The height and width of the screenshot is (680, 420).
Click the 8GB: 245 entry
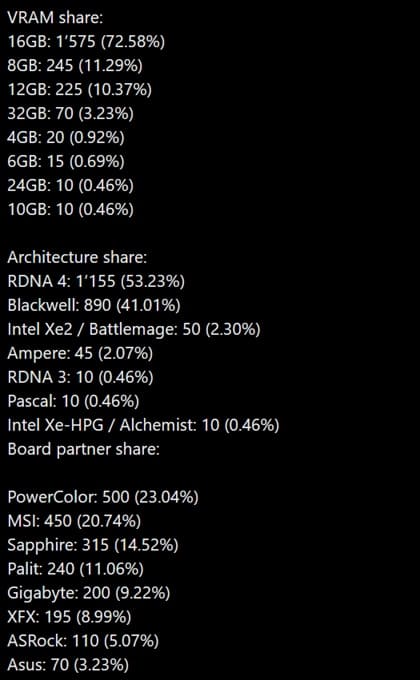click(75, 65)
